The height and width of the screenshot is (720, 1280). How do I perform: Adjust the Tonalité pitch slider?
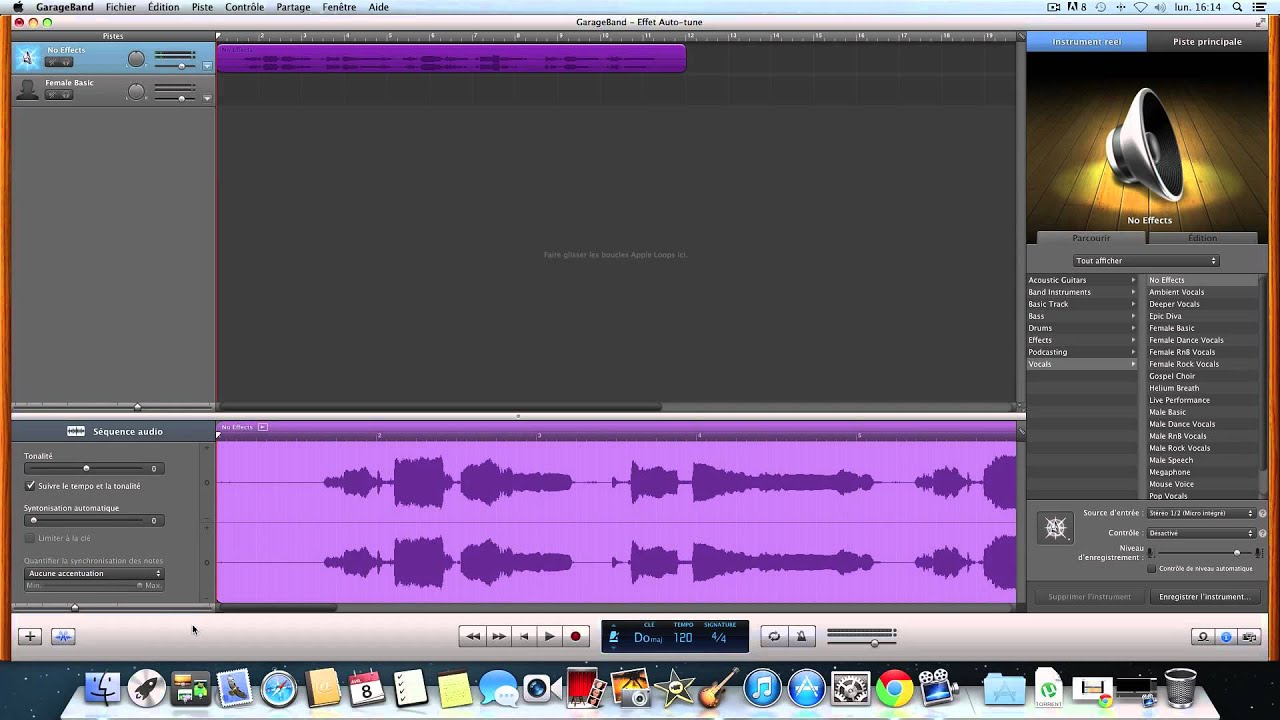click(x=86, y=468)
